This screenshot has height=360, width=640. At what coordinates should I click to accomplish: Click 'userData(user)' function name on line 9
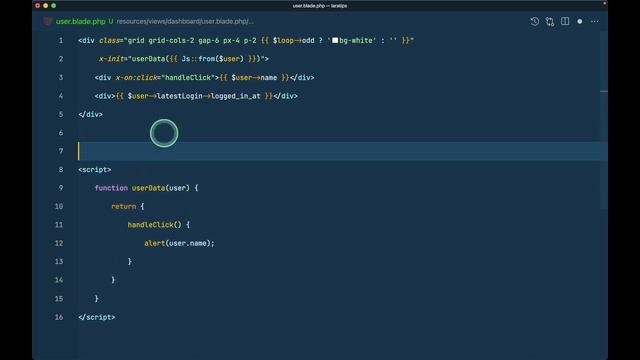click(160, 188)
